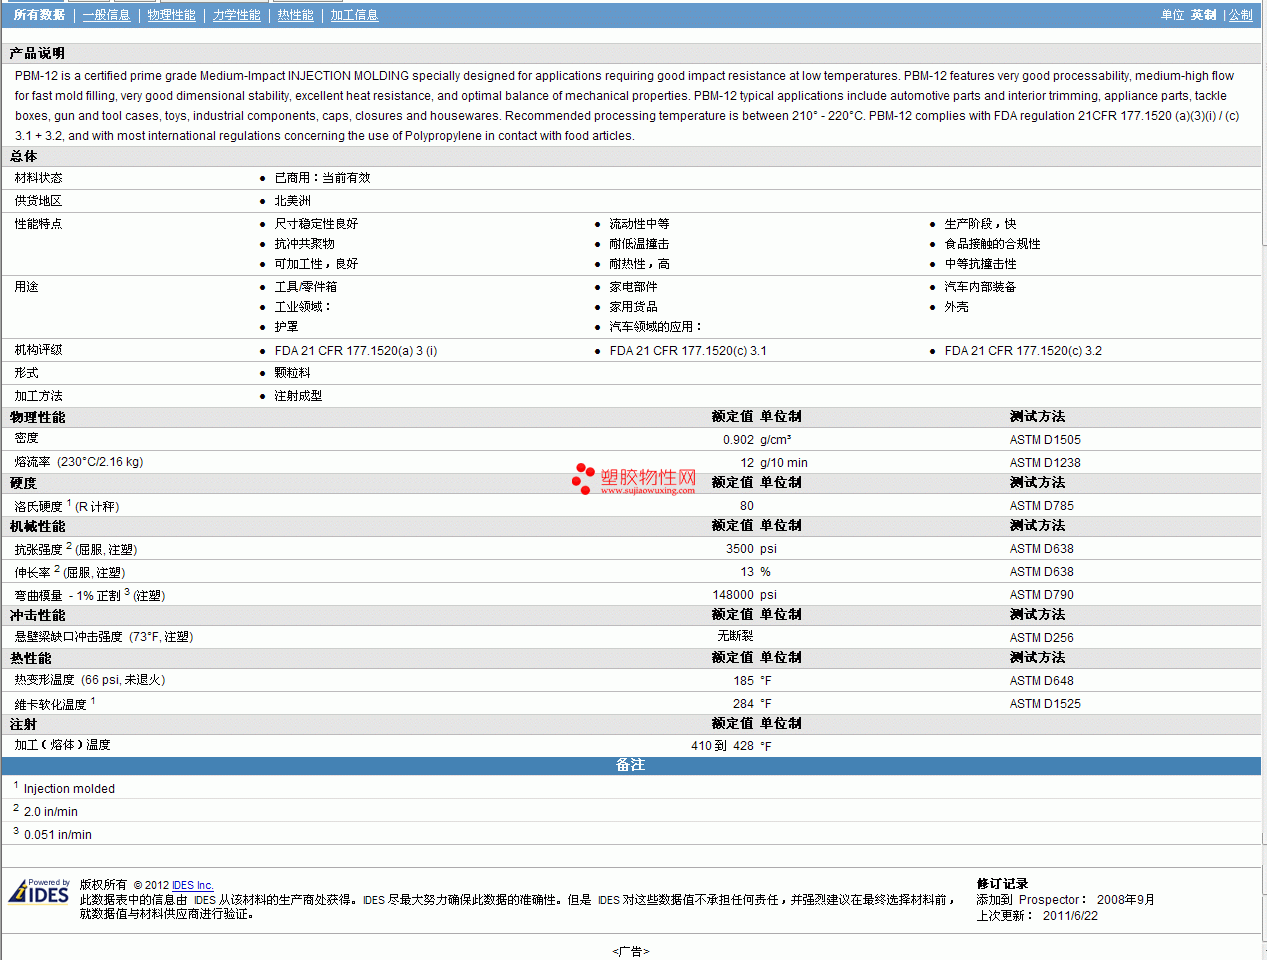The height and width of the screenshot is (960, 1267).
Task: Click the feature 耐低温撞击
Action: (x=639, y=244)
